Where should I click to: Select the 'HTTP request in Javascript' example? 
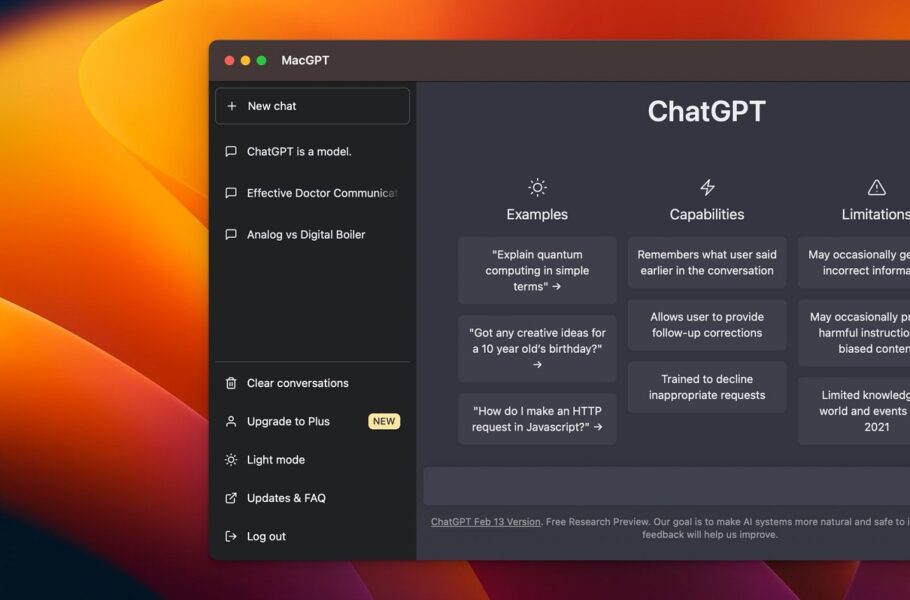537,419
